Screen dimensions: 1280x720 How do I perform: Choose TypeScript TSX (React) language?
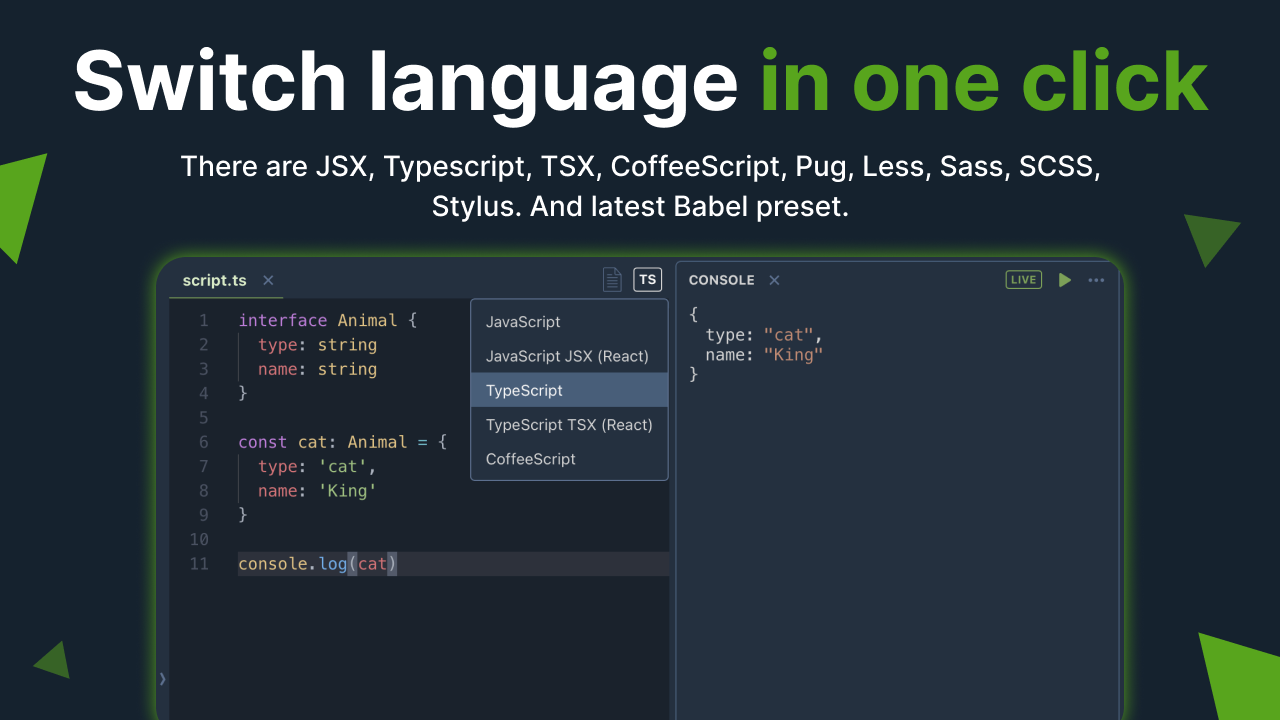coord(569,425)
